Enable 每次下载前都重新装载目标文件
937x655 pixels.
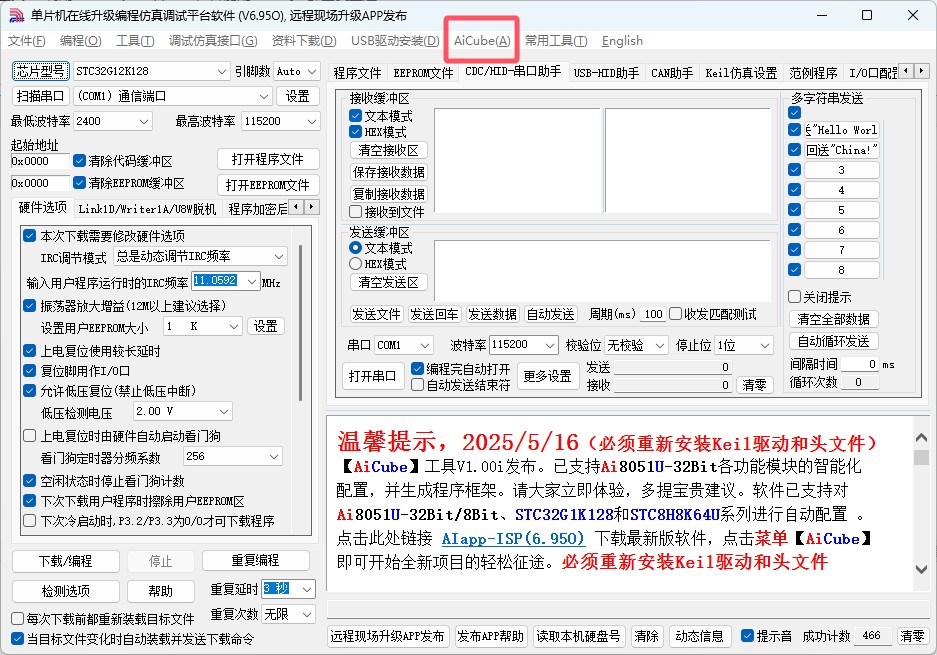click(x=17, y=619)
